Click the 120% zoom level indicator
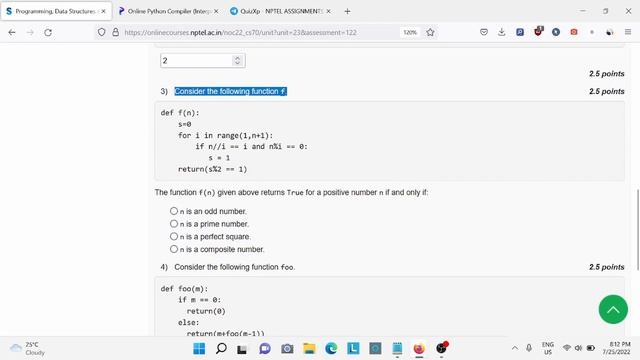This screenshot has height=360, width=640. tap(410, 32)
